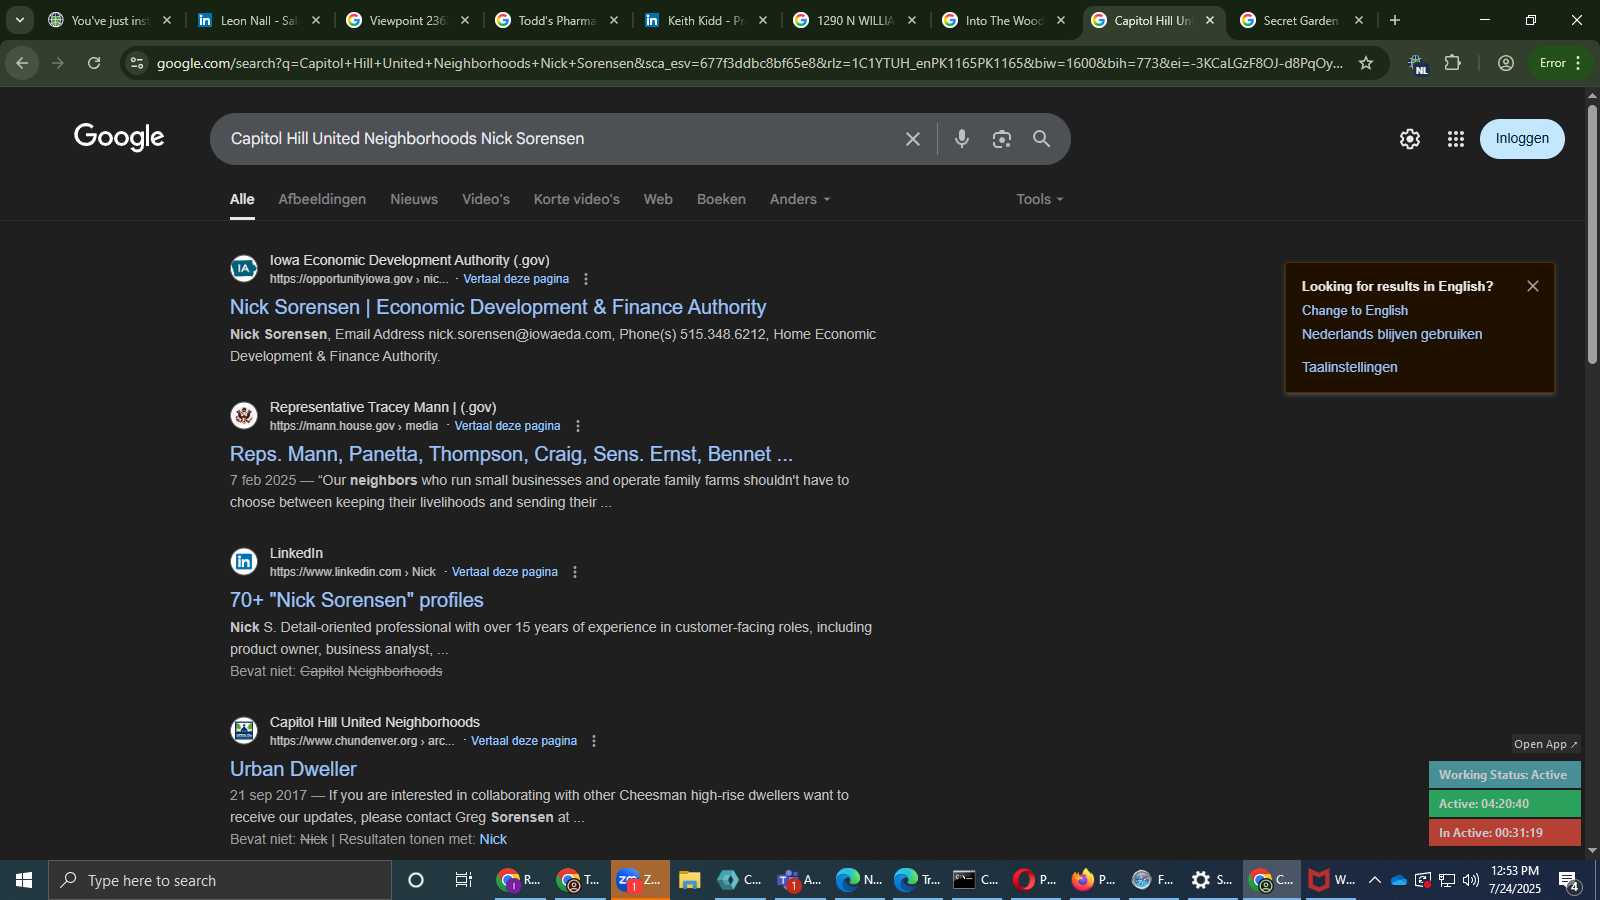This screenshot has height=900, width=1600.
Task: Click the Windows taskbar search box
Action: pyautogui.click(x=220, y=880)
